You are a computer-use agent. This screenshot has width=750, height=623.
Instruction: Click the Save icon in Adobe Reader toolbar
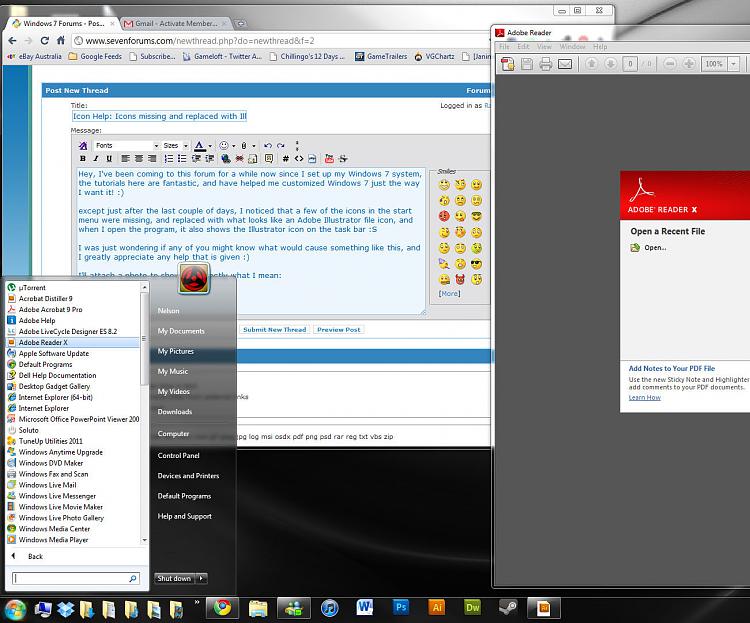pos(527,64)
